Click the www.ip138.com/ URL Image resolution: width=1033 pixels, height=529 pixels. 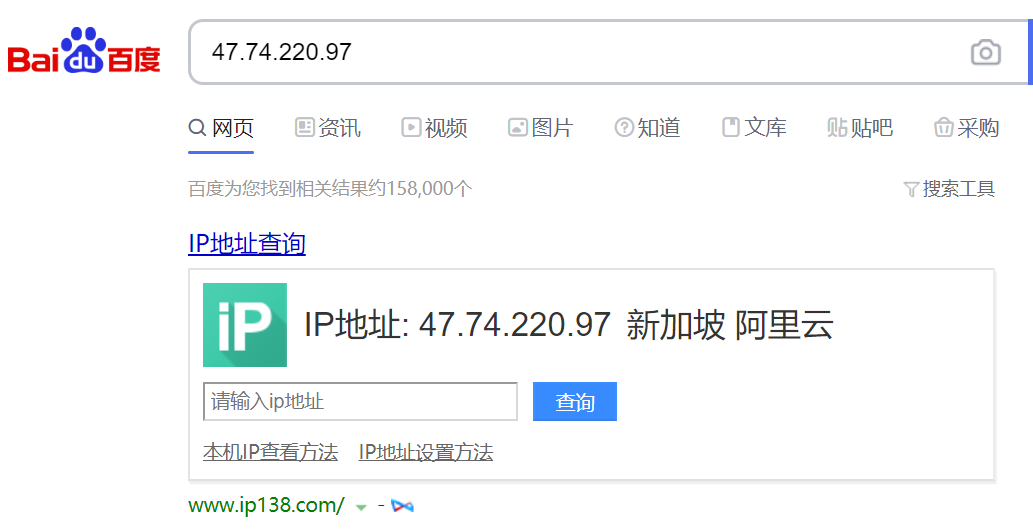(x=266, y=506)
